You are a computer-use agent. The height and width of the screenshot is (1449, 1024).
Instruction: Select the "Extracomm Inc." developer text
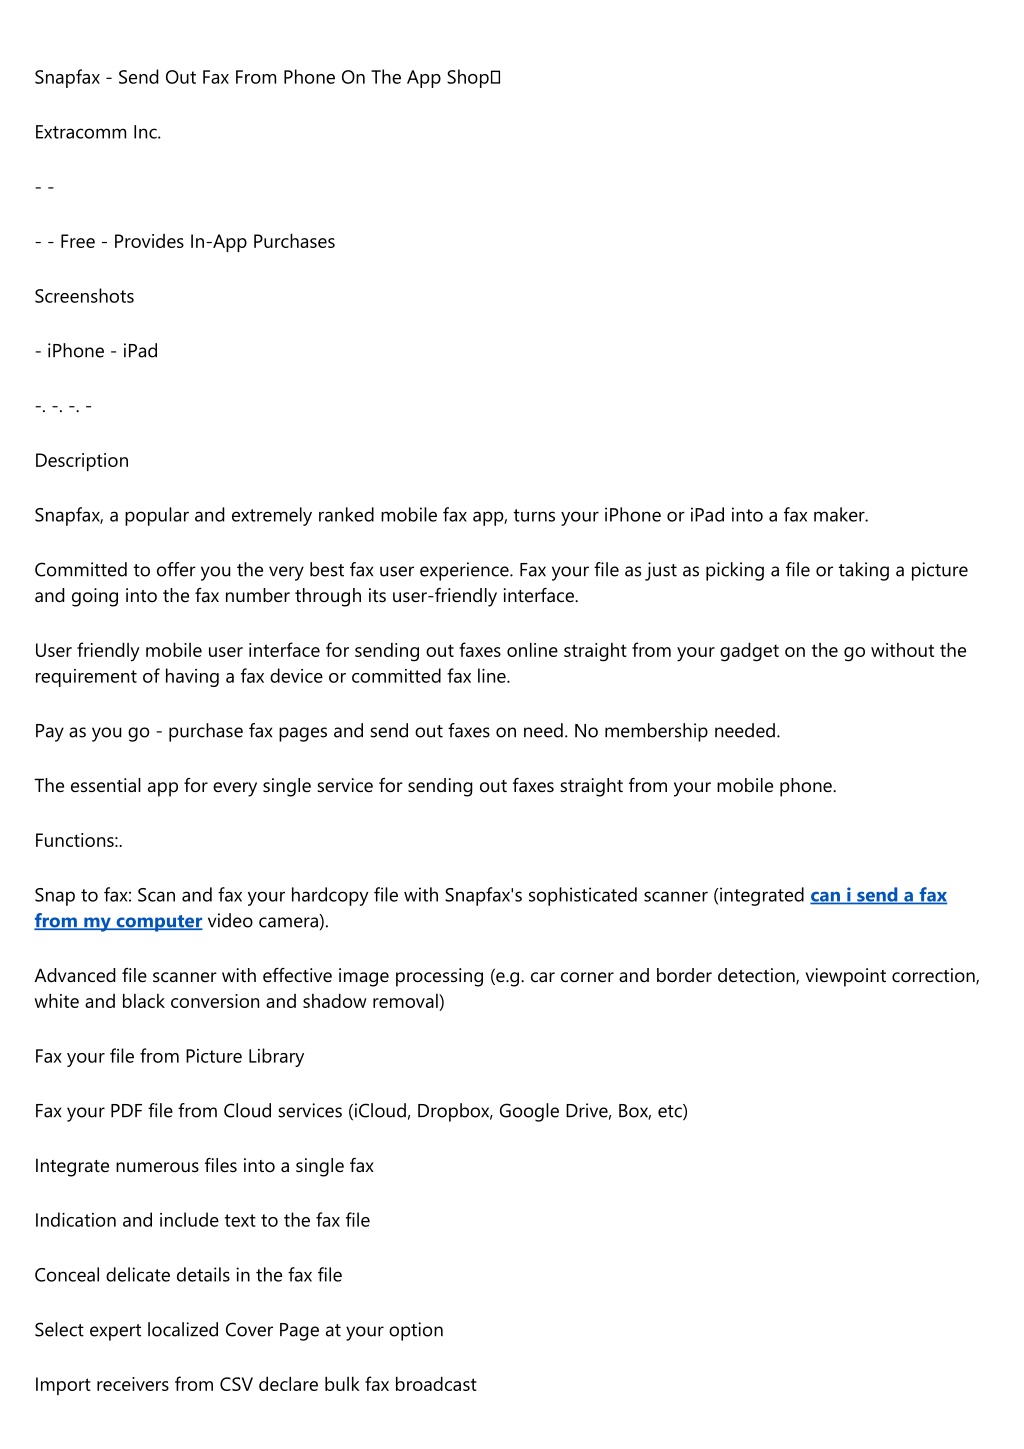point(98,132)
